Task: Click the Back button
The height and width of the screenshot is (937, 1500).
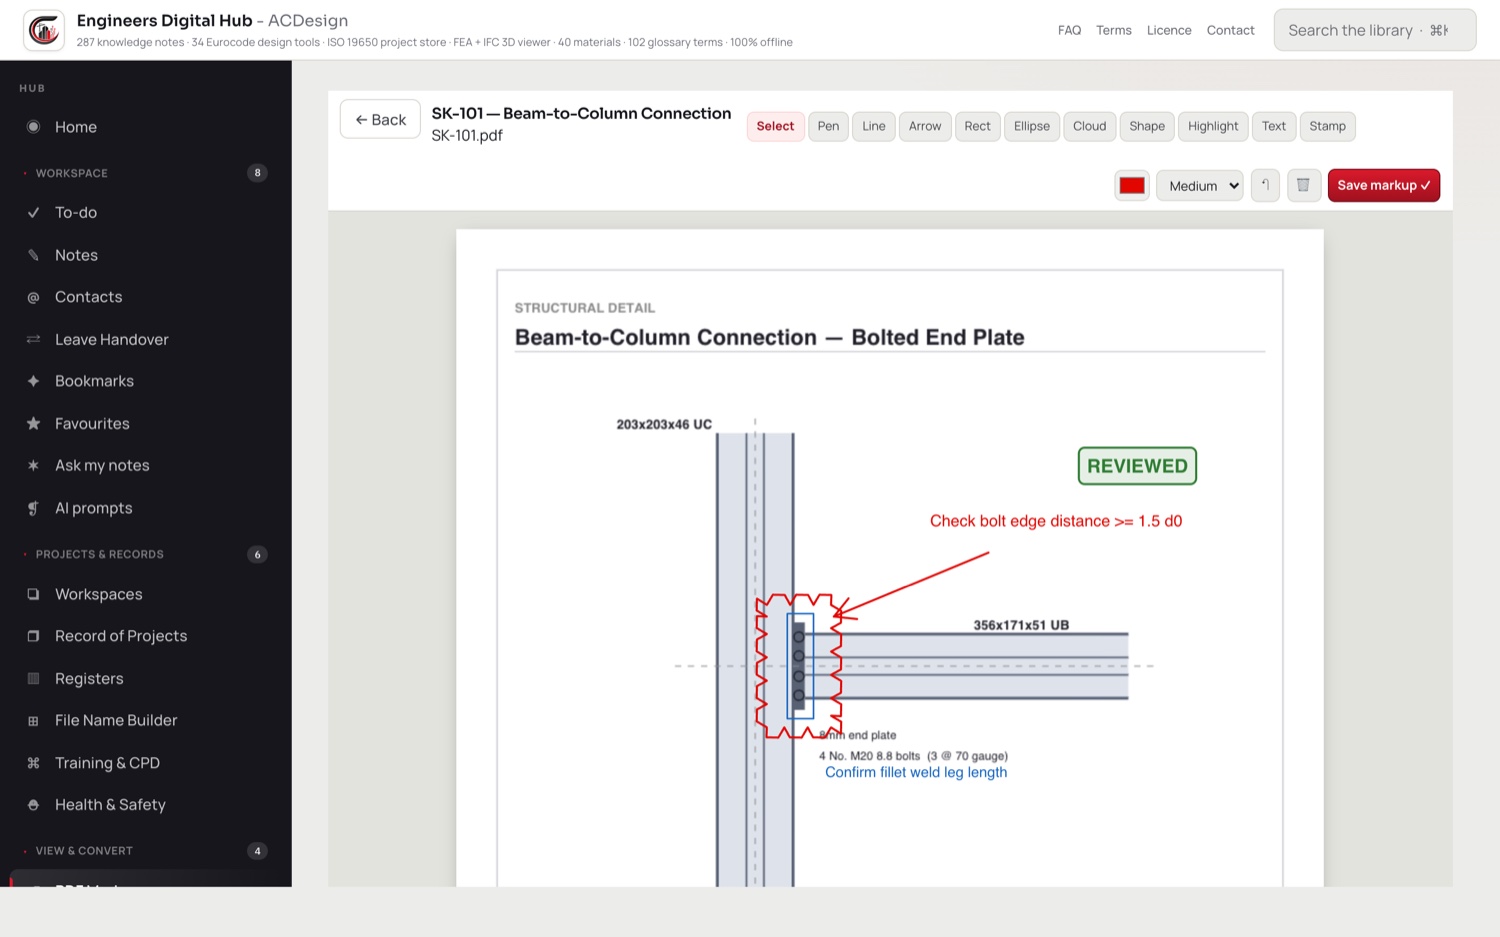Action: pos(380,119)
